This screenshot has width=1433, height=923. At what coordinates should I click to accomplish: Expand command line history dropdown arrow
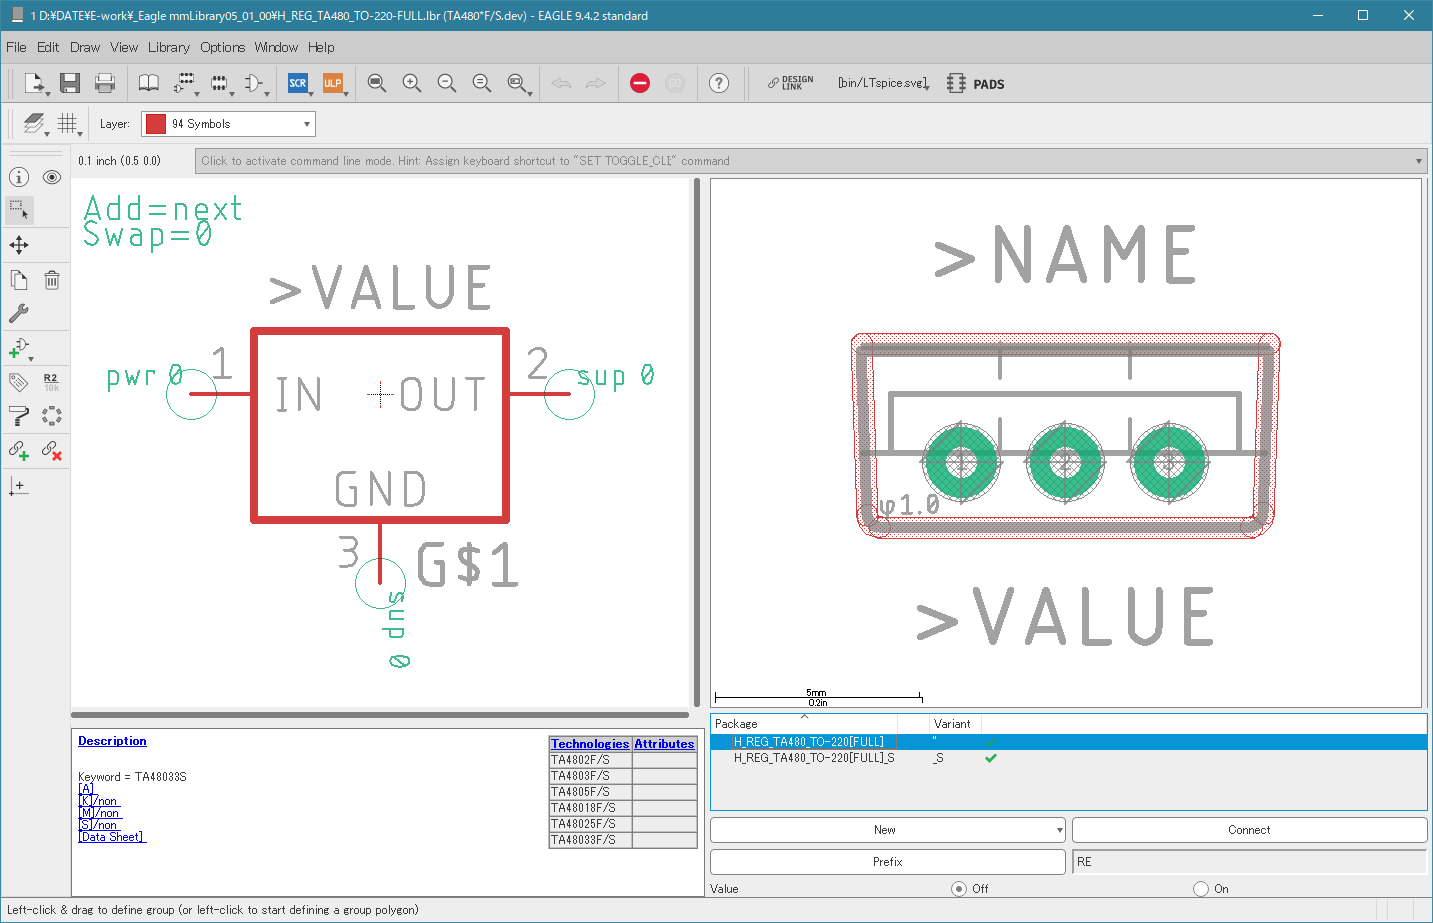pos(1418,161)
